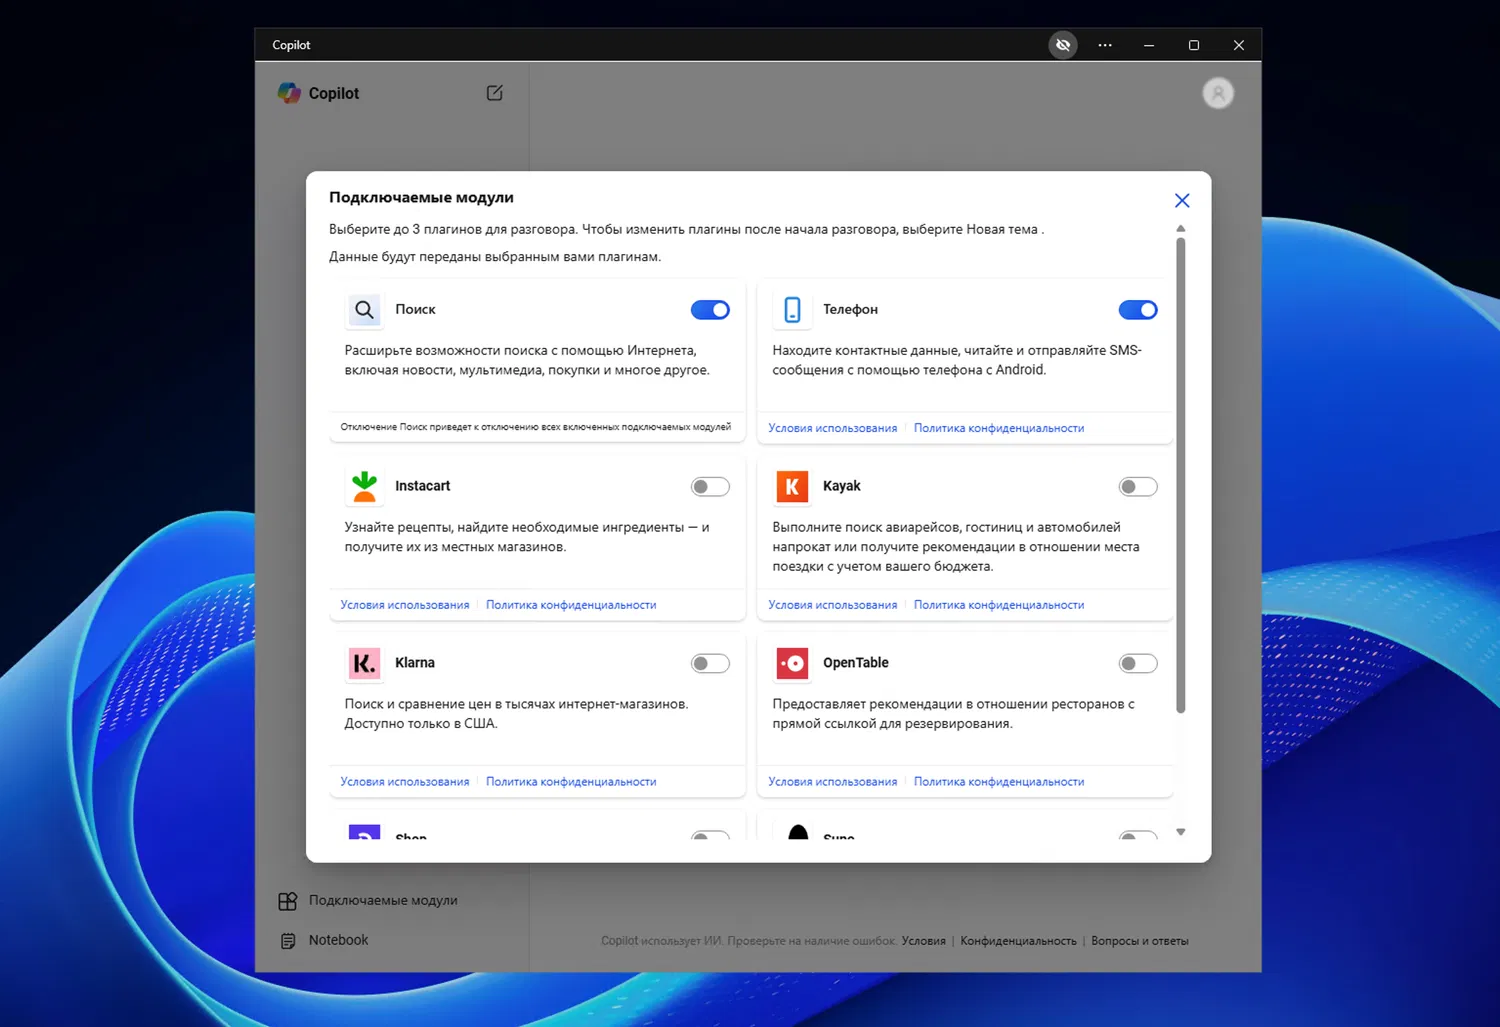Click the dialog scrollbar up arrow
Viewport: 1500px width, 1027px height.
point(1181,229)
